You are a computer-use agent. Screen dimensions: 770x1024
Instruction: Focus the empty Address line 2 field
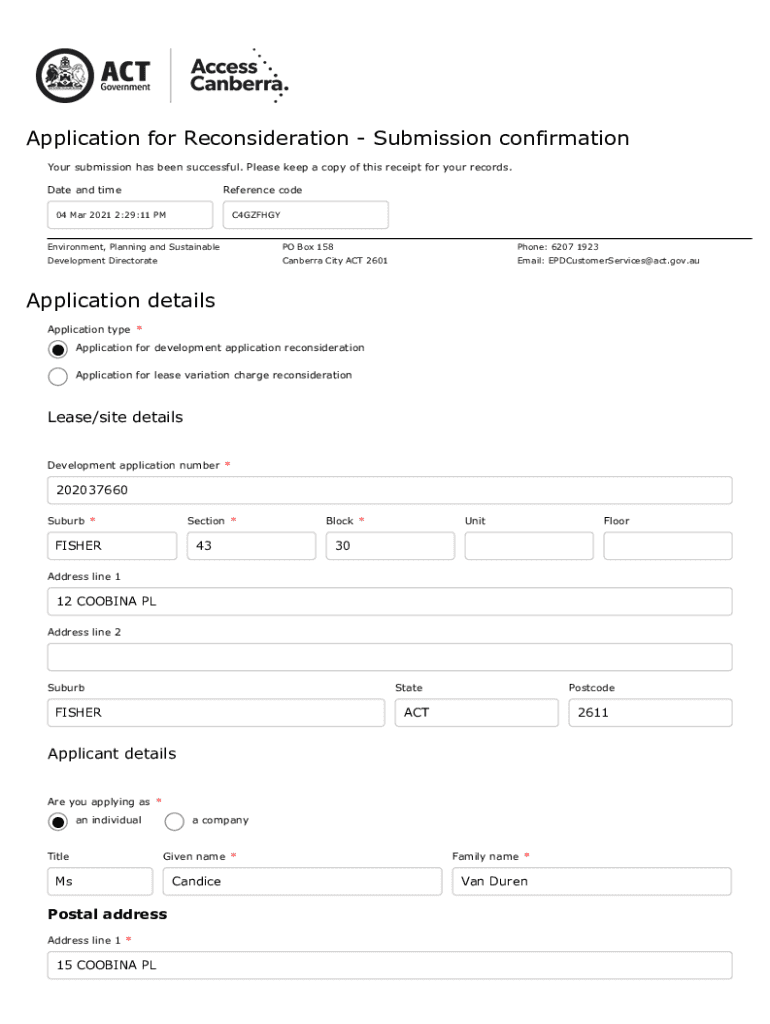389,657
